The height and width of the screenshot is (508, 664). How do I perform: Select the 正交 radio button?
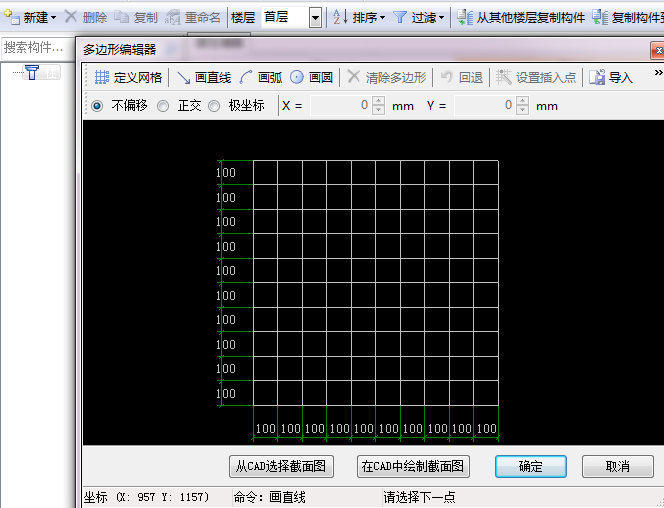coord(163,106)
